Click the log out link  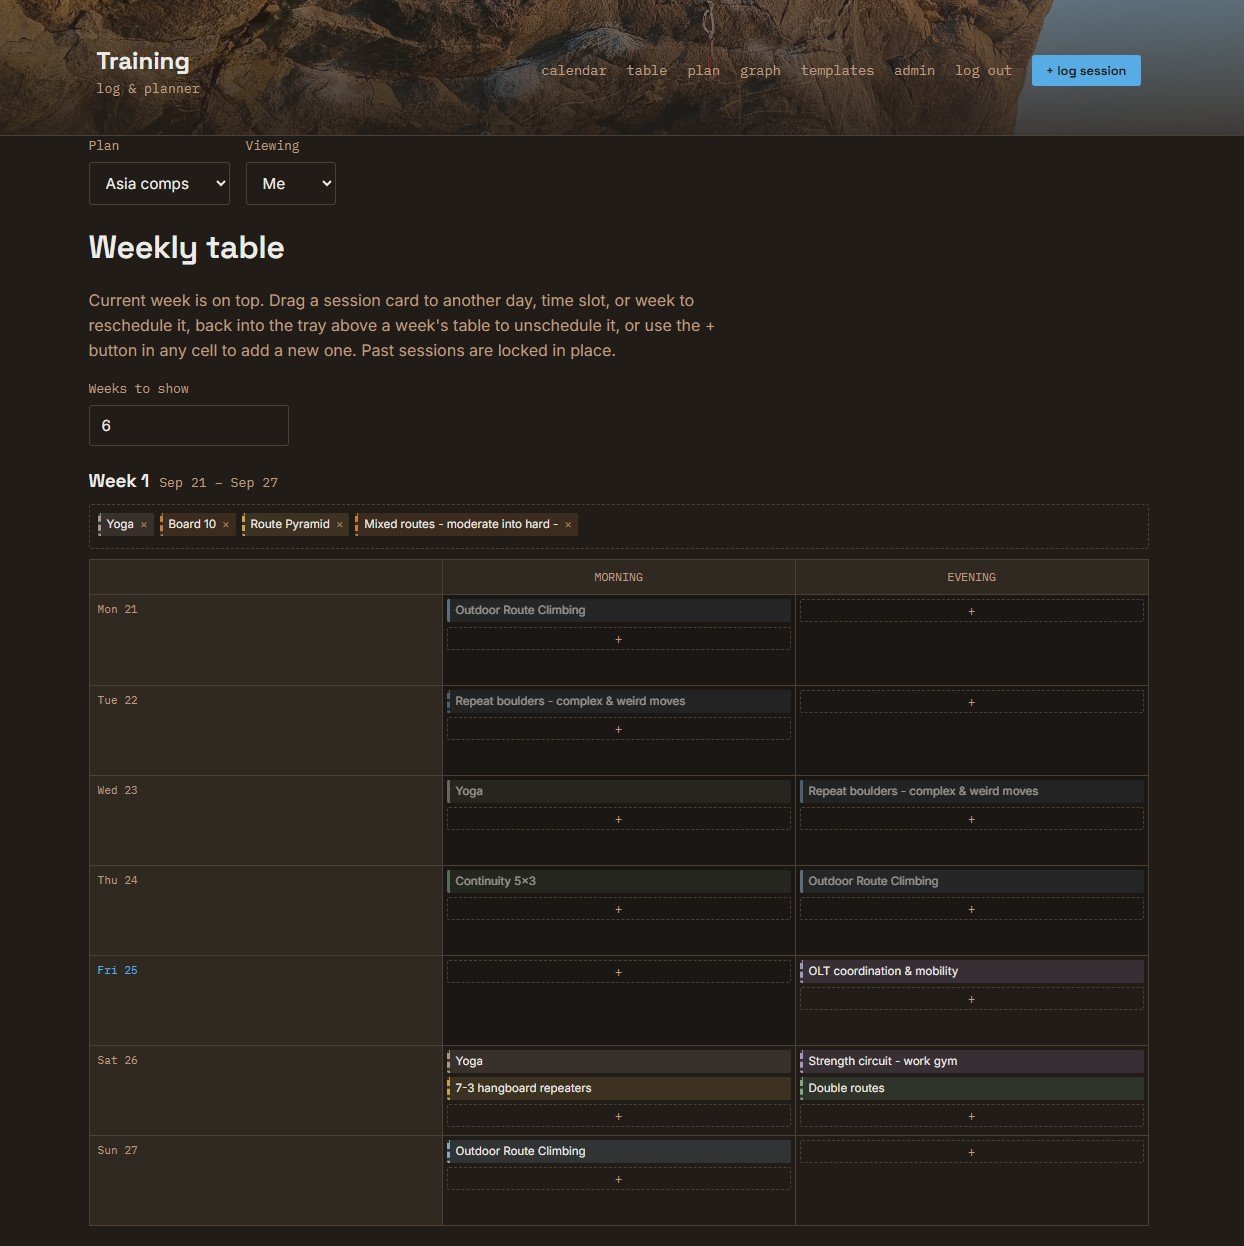[983, 71]
